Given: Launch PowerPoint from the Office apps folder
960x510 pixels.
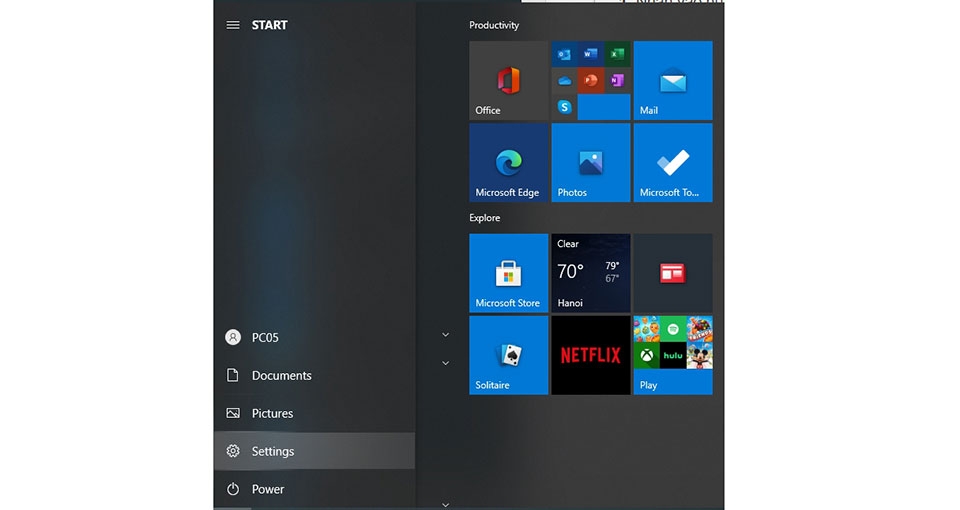Looking at the screenshot, I should 591,81.
